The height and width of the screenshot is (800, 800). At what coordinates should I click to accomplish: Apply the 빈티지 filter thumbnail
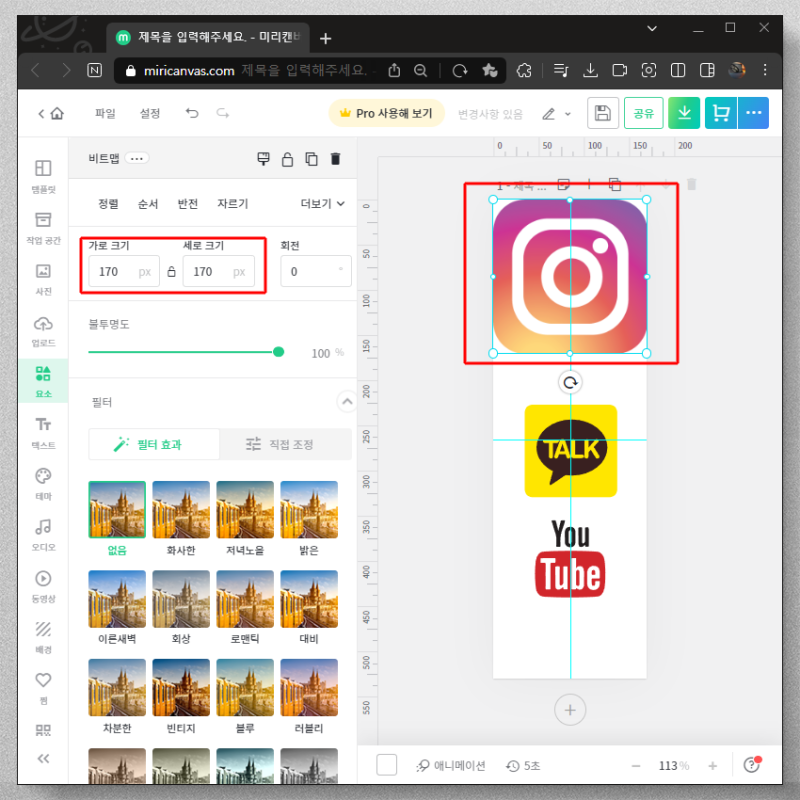(x=181, y=687)
